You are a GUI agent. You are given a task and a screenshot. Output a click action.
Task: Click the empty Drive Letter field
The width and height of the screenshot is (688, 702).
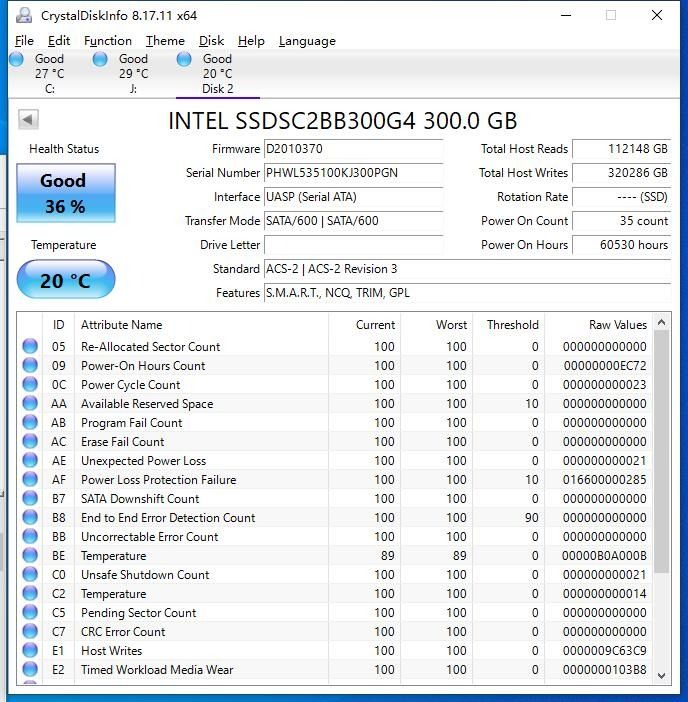coord(354,245)
